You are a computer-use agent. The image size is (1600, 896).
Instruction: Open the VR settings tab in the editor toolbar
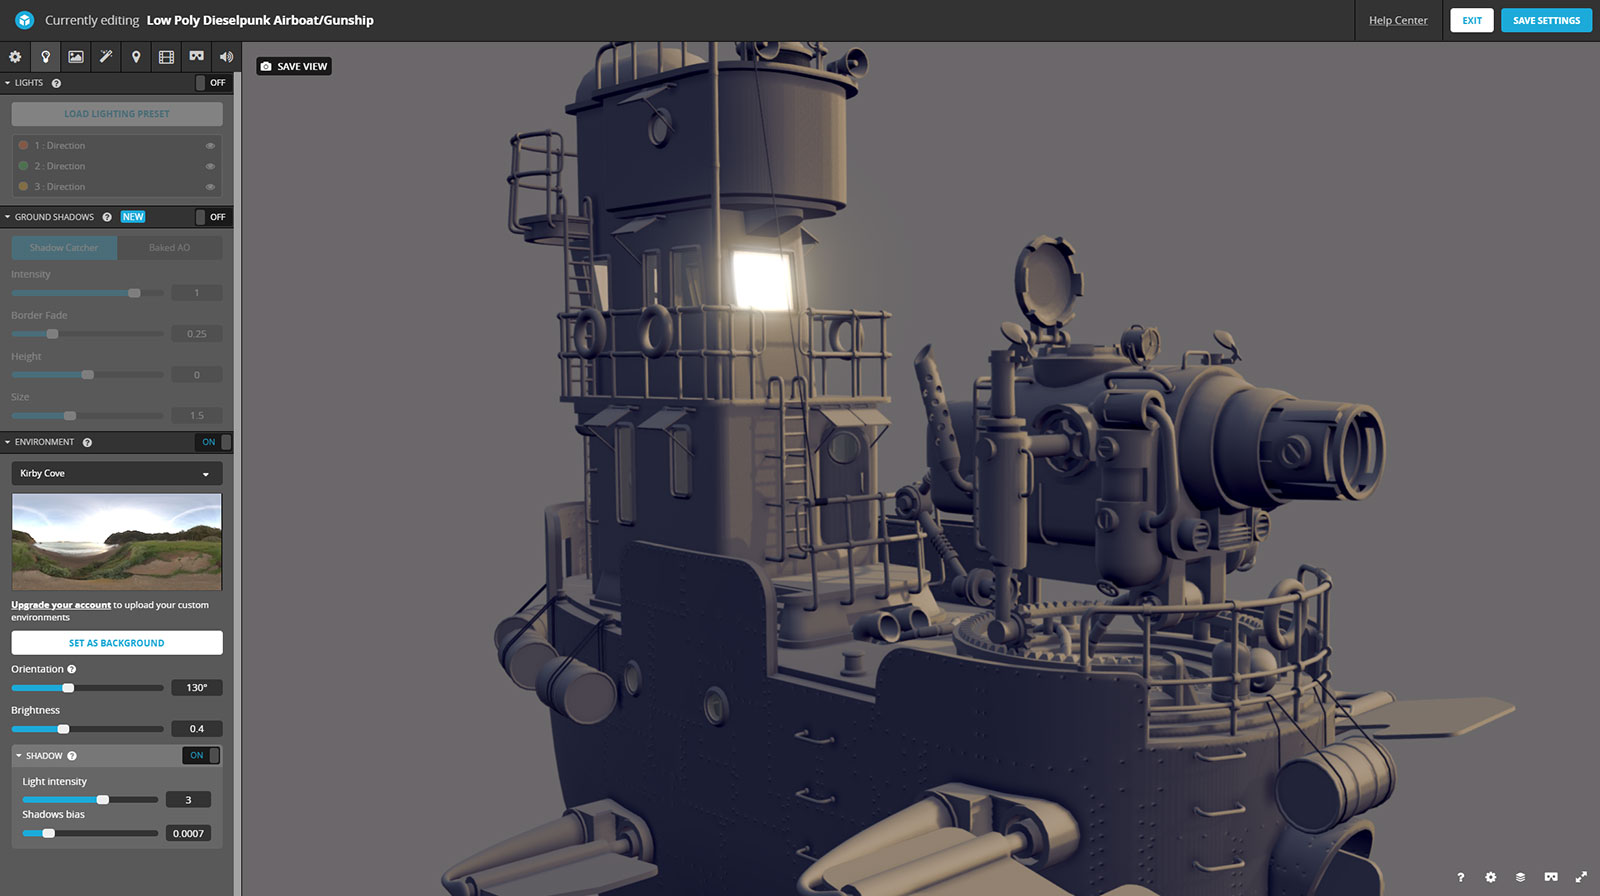[196, 57]
